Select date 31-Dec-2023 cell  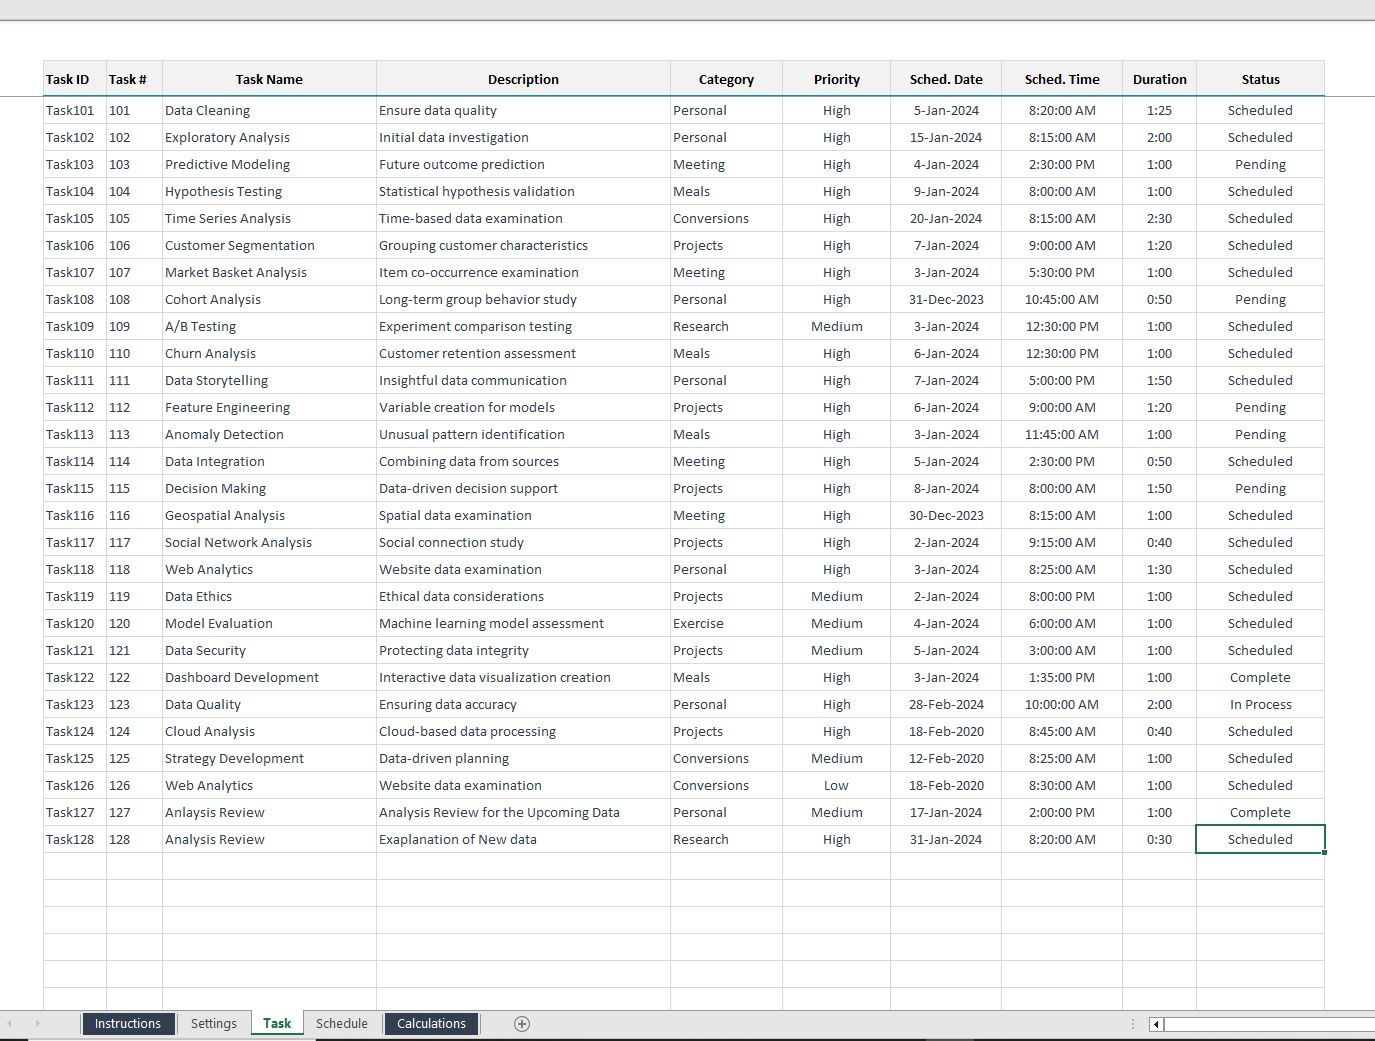tap(946, 299)
